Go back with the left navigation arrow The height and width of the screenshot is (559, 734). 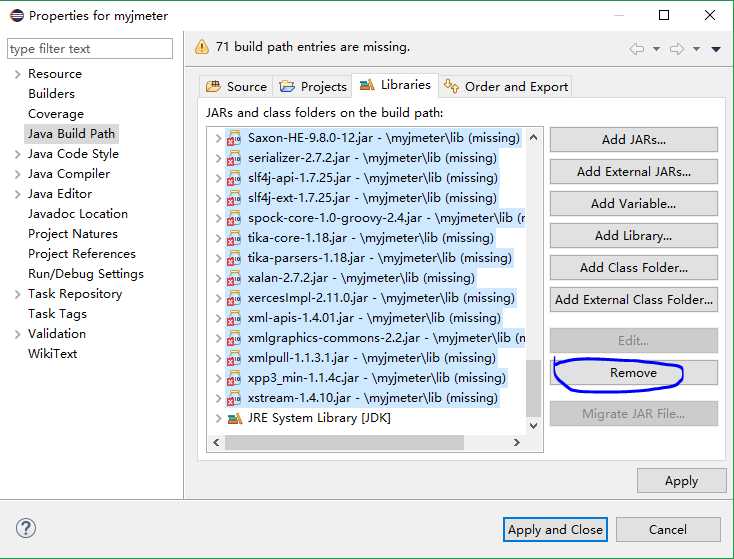637,49
